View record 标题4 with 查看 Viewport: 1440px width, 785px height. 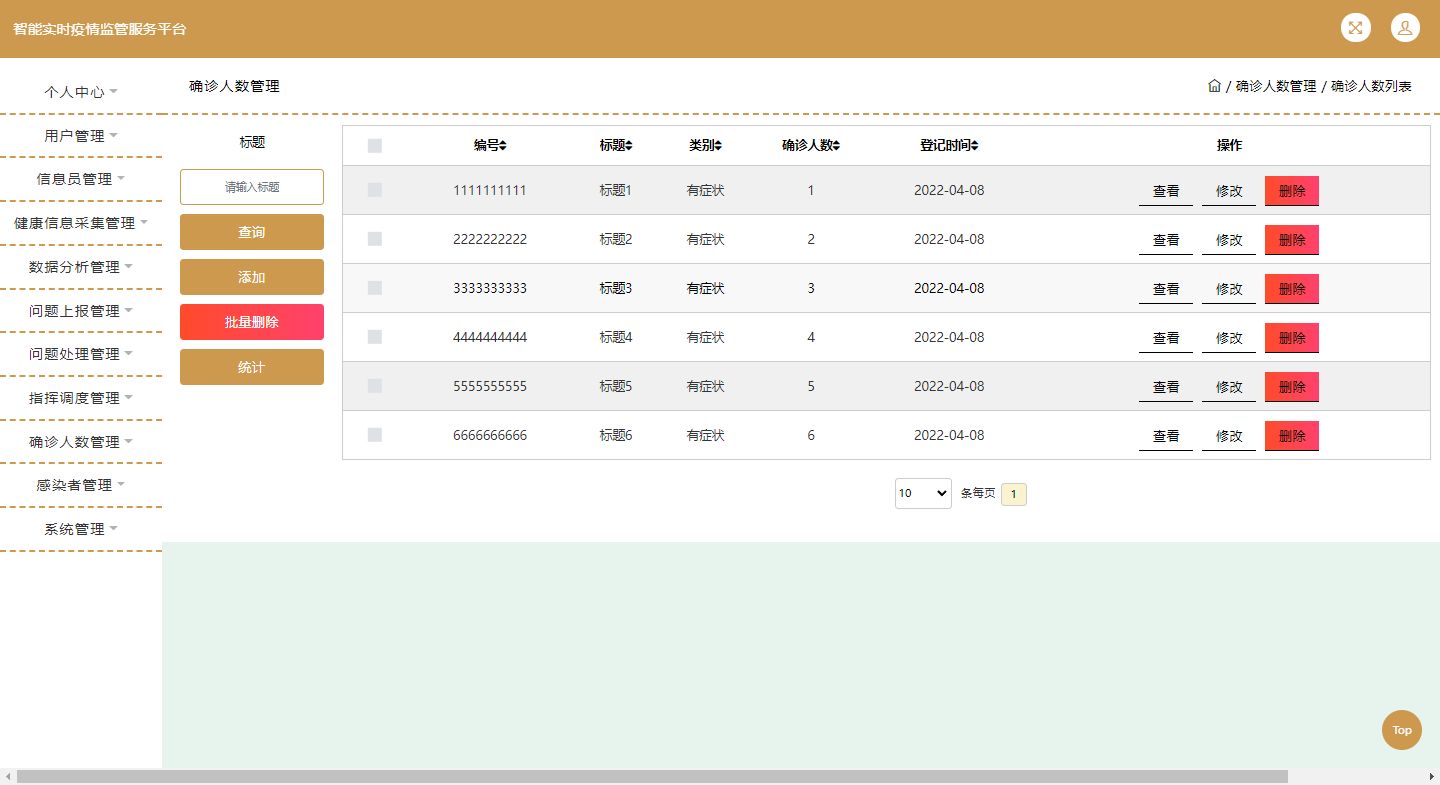(1166, 338)
